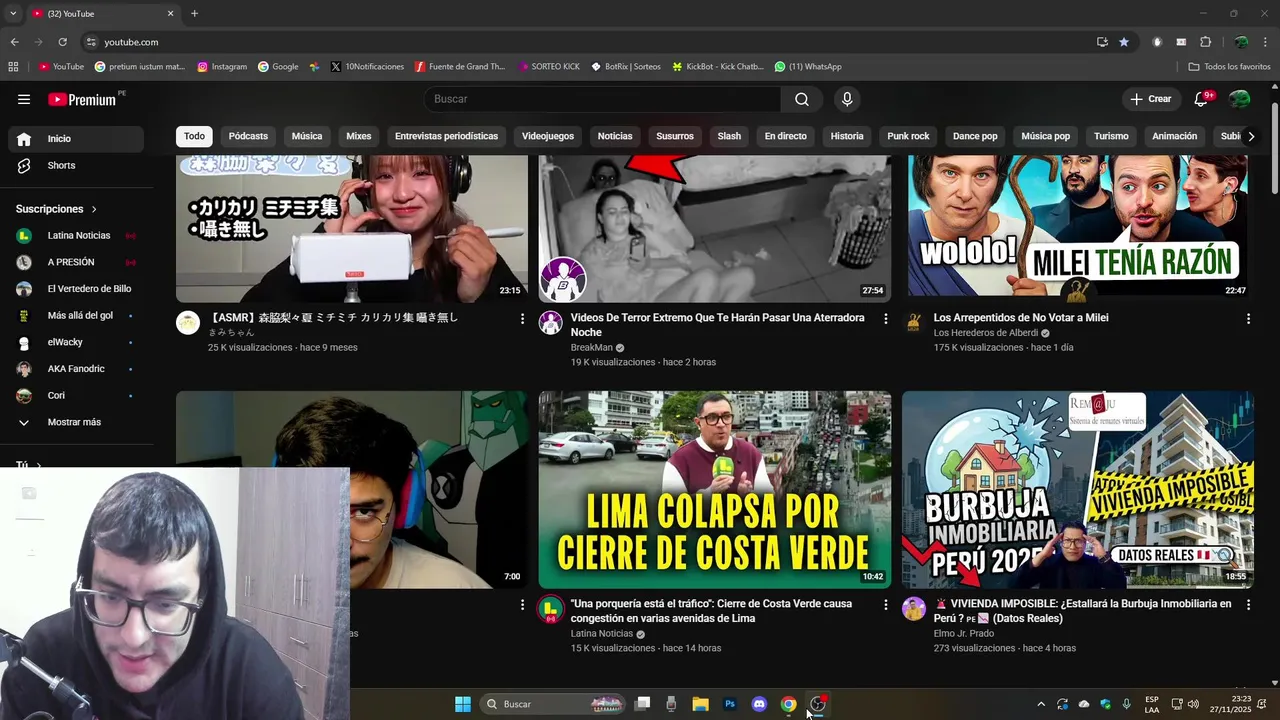This screenshot has height=720, width=1280.
Task: Open Los Herederos de Alberdi channel link
Action: [x=985, y=333]
